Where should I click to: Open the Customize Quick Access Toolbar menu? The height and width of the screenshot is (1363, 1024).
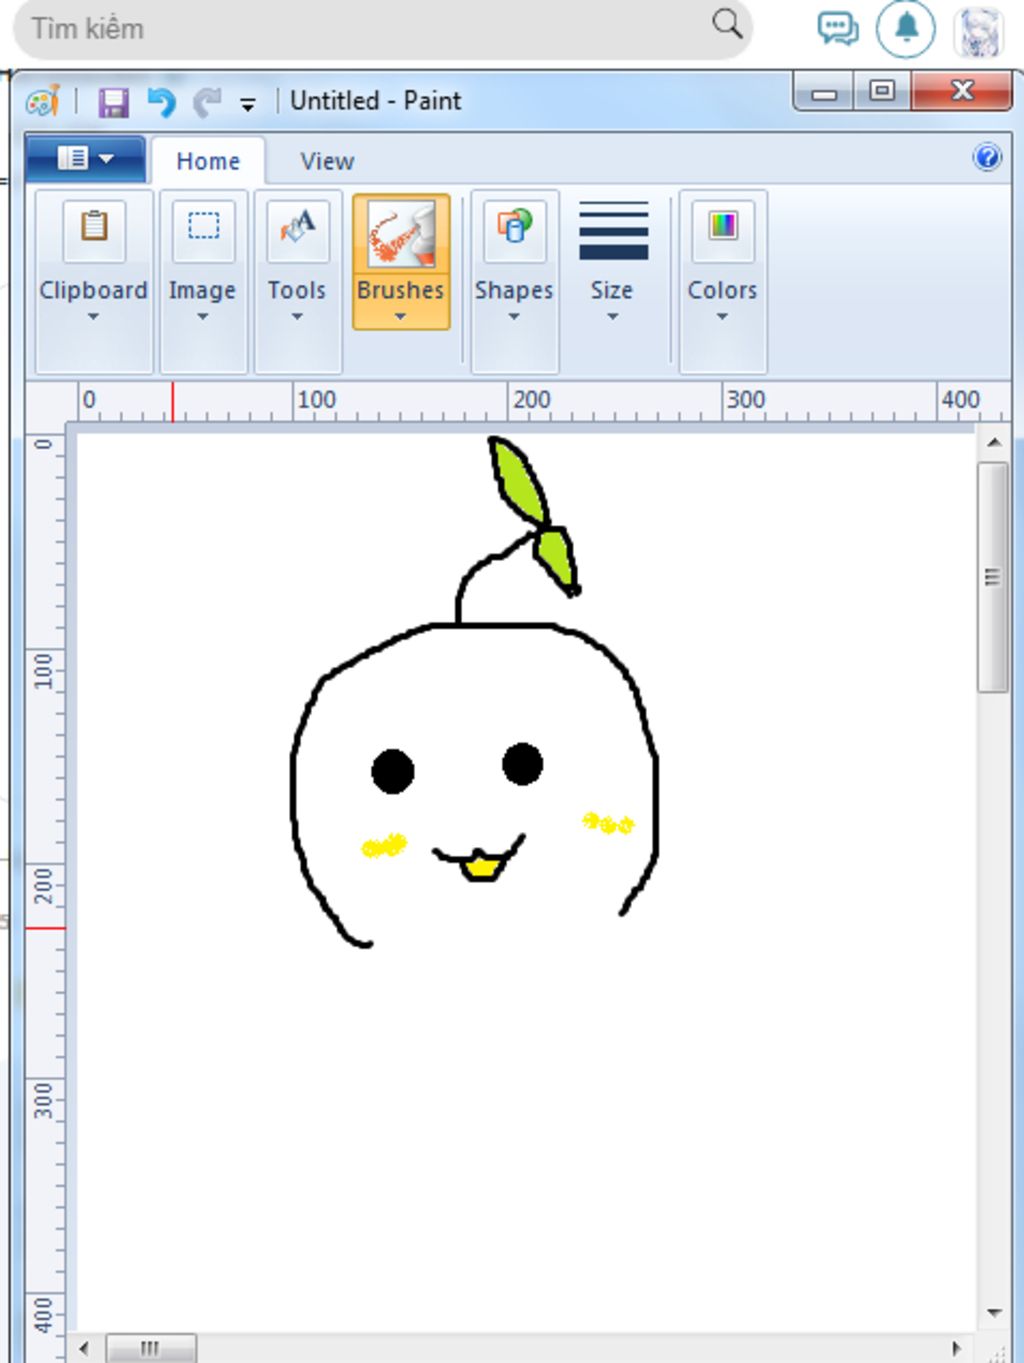(x=245, y=103)
